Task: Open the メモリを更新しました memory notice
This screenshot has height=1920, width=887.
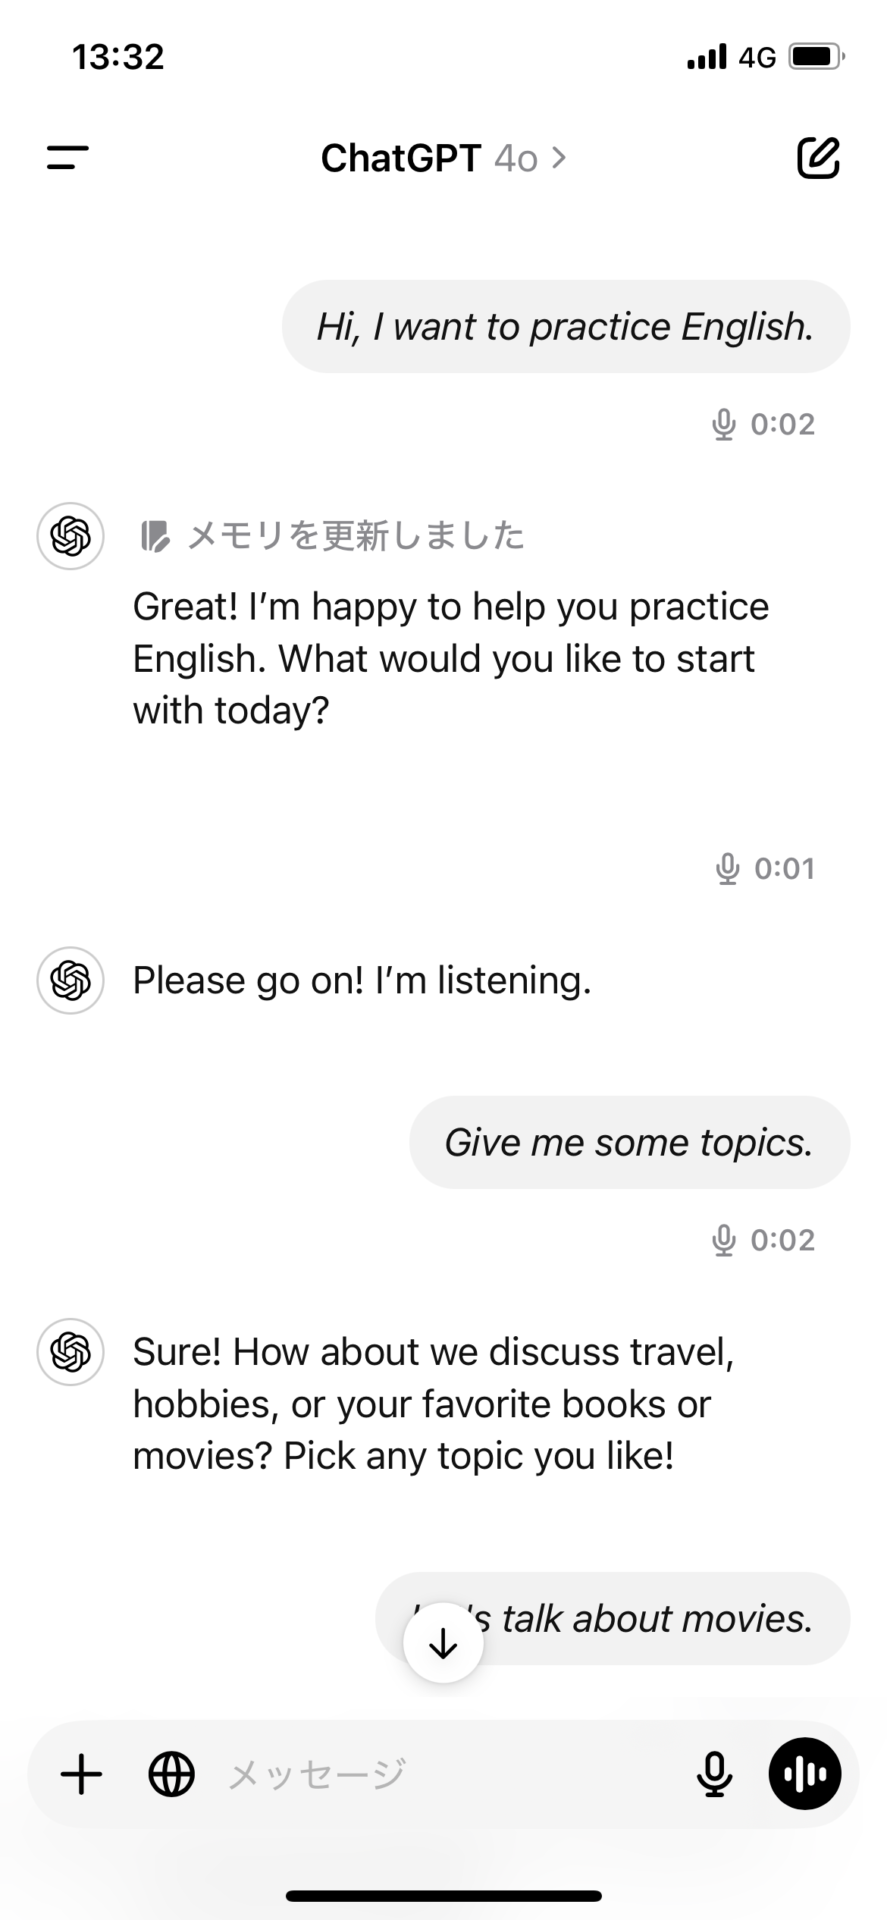Action: (x=355, y=536)
